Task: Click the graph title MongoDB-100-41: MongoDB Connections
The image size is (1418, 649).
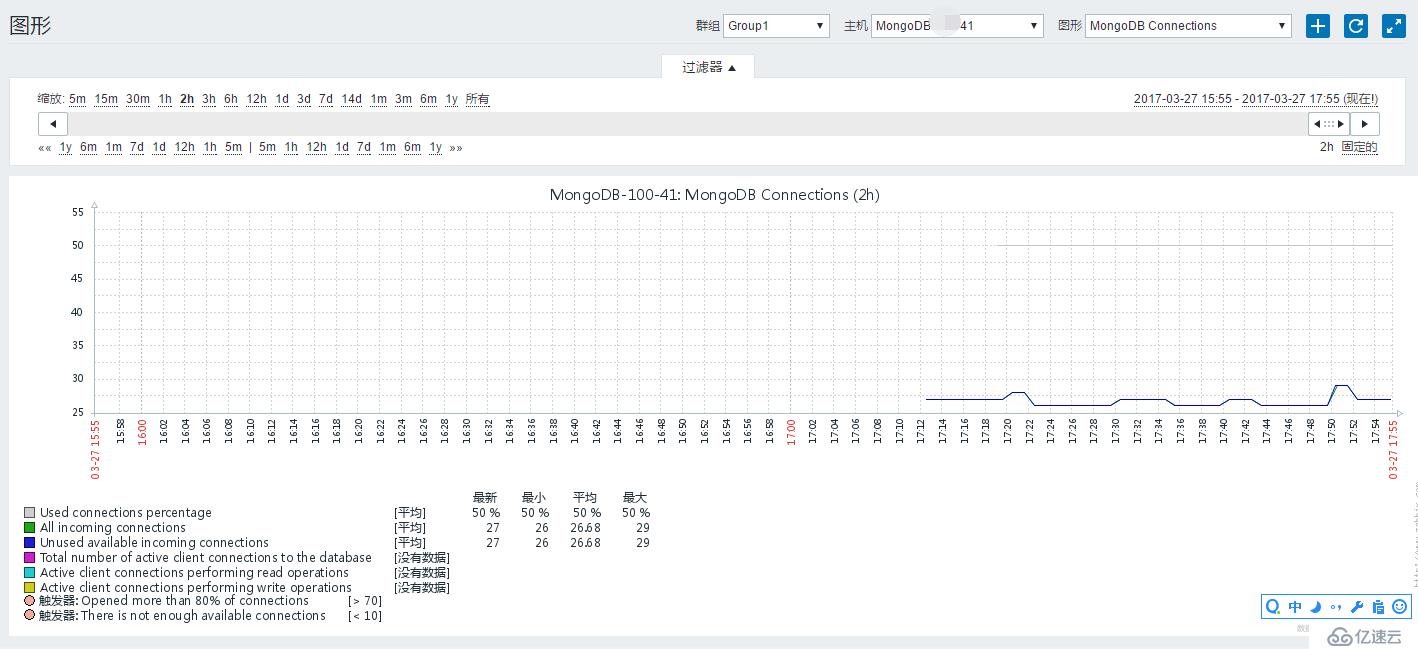Action: tap(715, 195)
